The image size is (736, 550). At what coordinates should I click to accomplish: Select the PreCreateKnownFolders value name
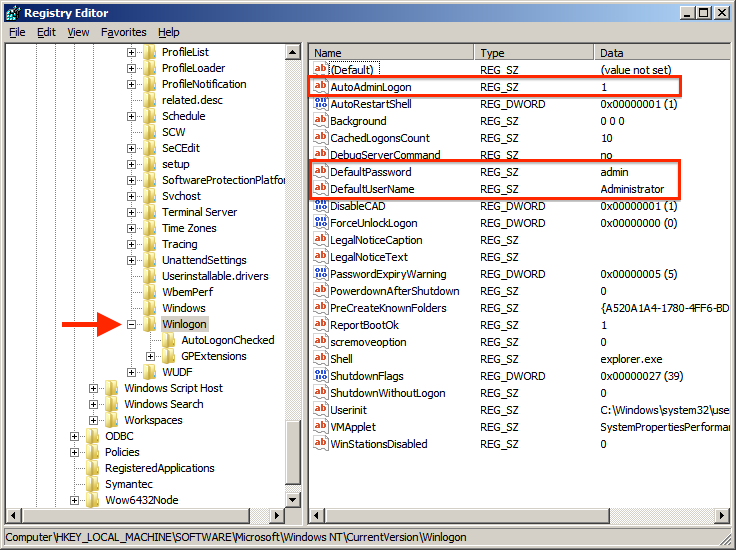click(388, 308)
